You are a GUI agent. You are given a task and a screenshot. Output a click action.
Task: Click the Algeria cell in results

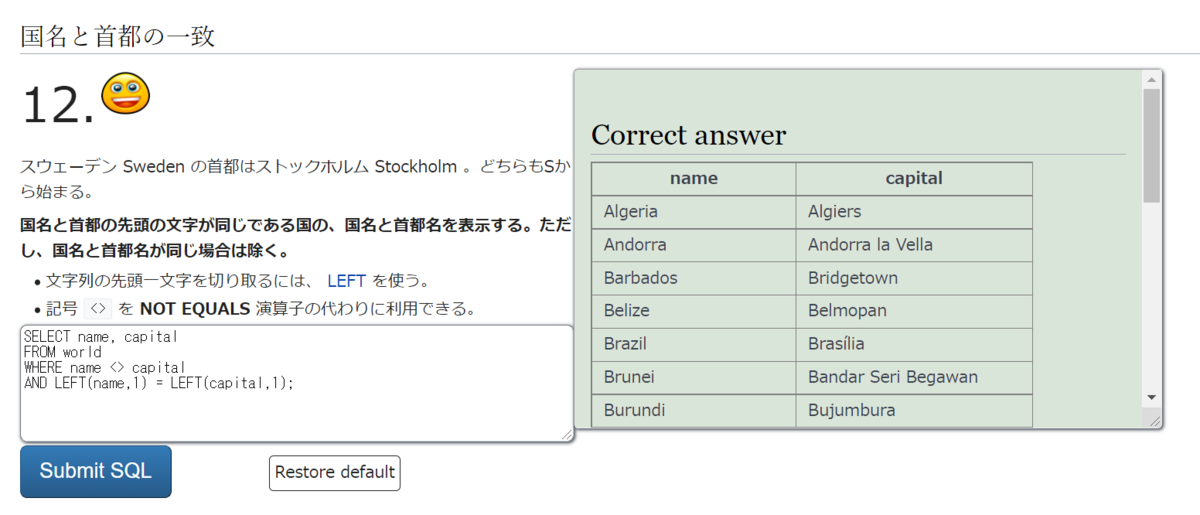[631, 212]
